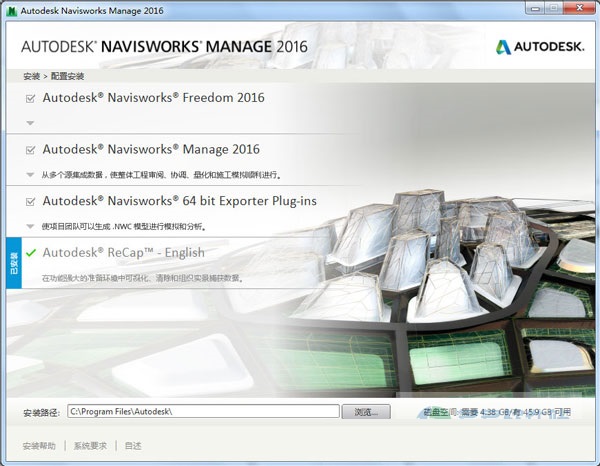
Task: Click the blue 已安装 installed tab
Action: coord(14,263)
